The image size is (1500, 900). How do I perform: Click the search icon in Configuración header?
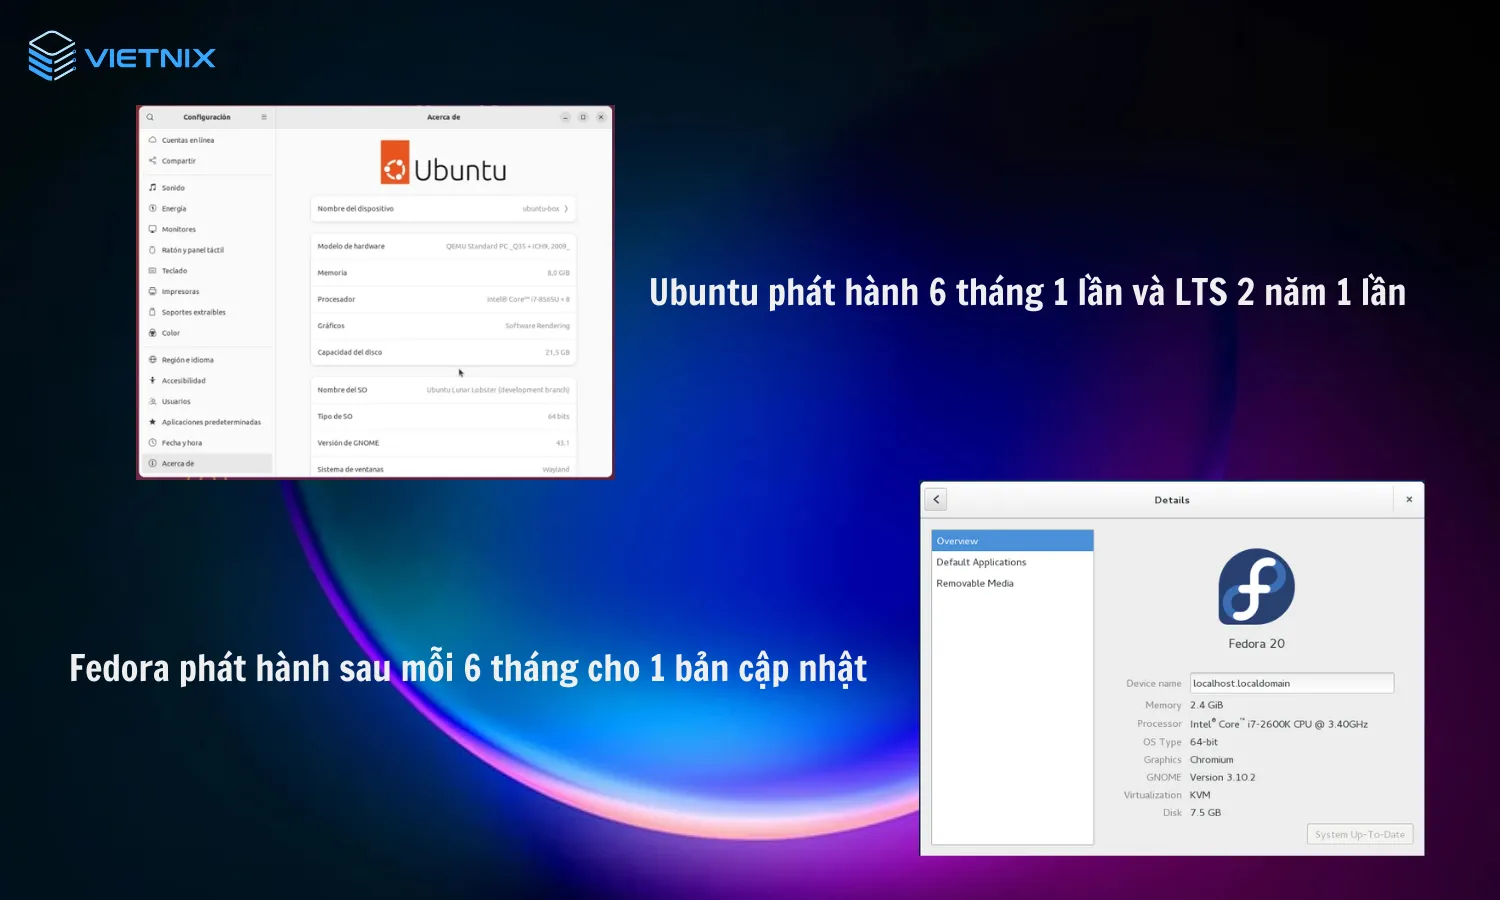click(150, 117)
